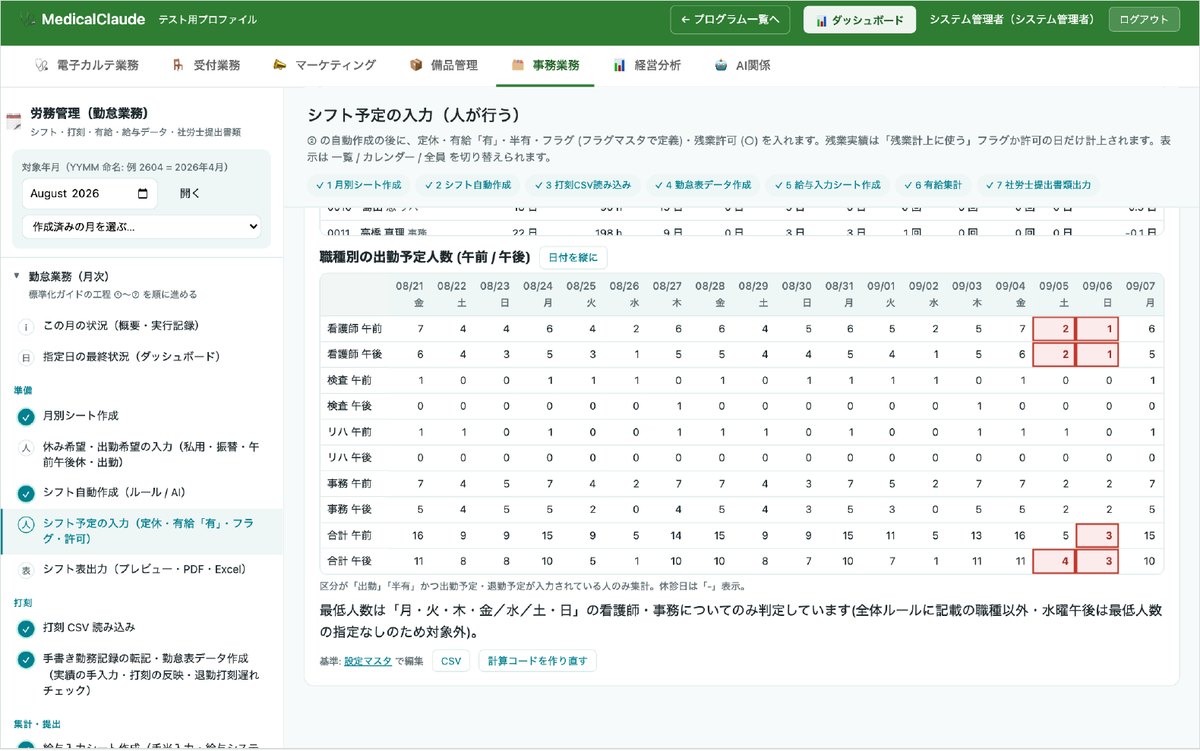1200x751 pixels.
Task: Click the checkmark icon for シフト自動作成
Action: [x=26, y=493]
